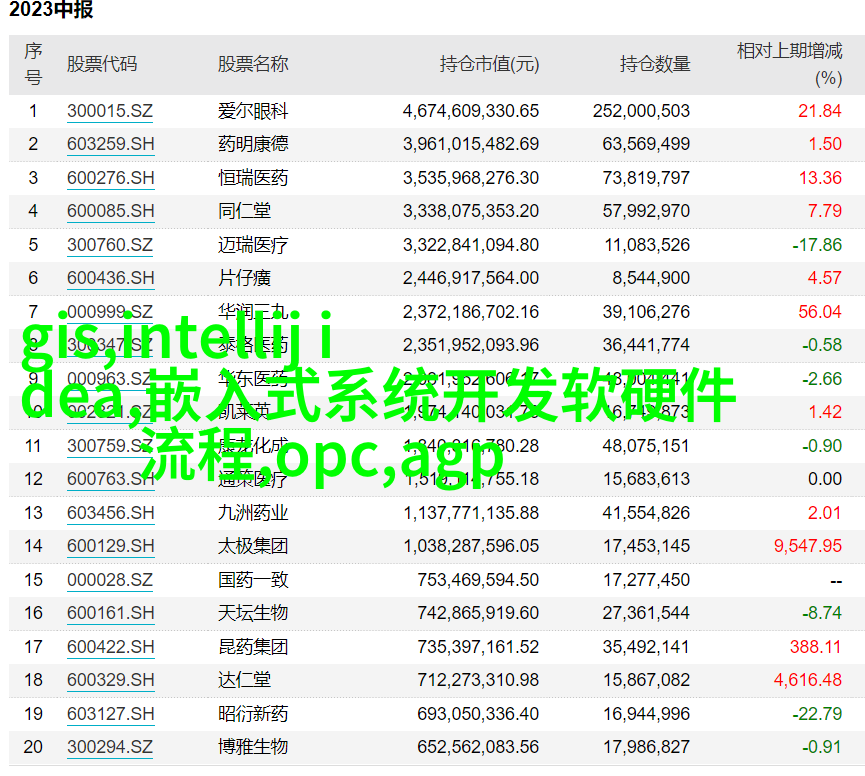This screenshot has height=776, width=865.
Task: Click holding quantity 252,000,503
Action: click(641, 111)
